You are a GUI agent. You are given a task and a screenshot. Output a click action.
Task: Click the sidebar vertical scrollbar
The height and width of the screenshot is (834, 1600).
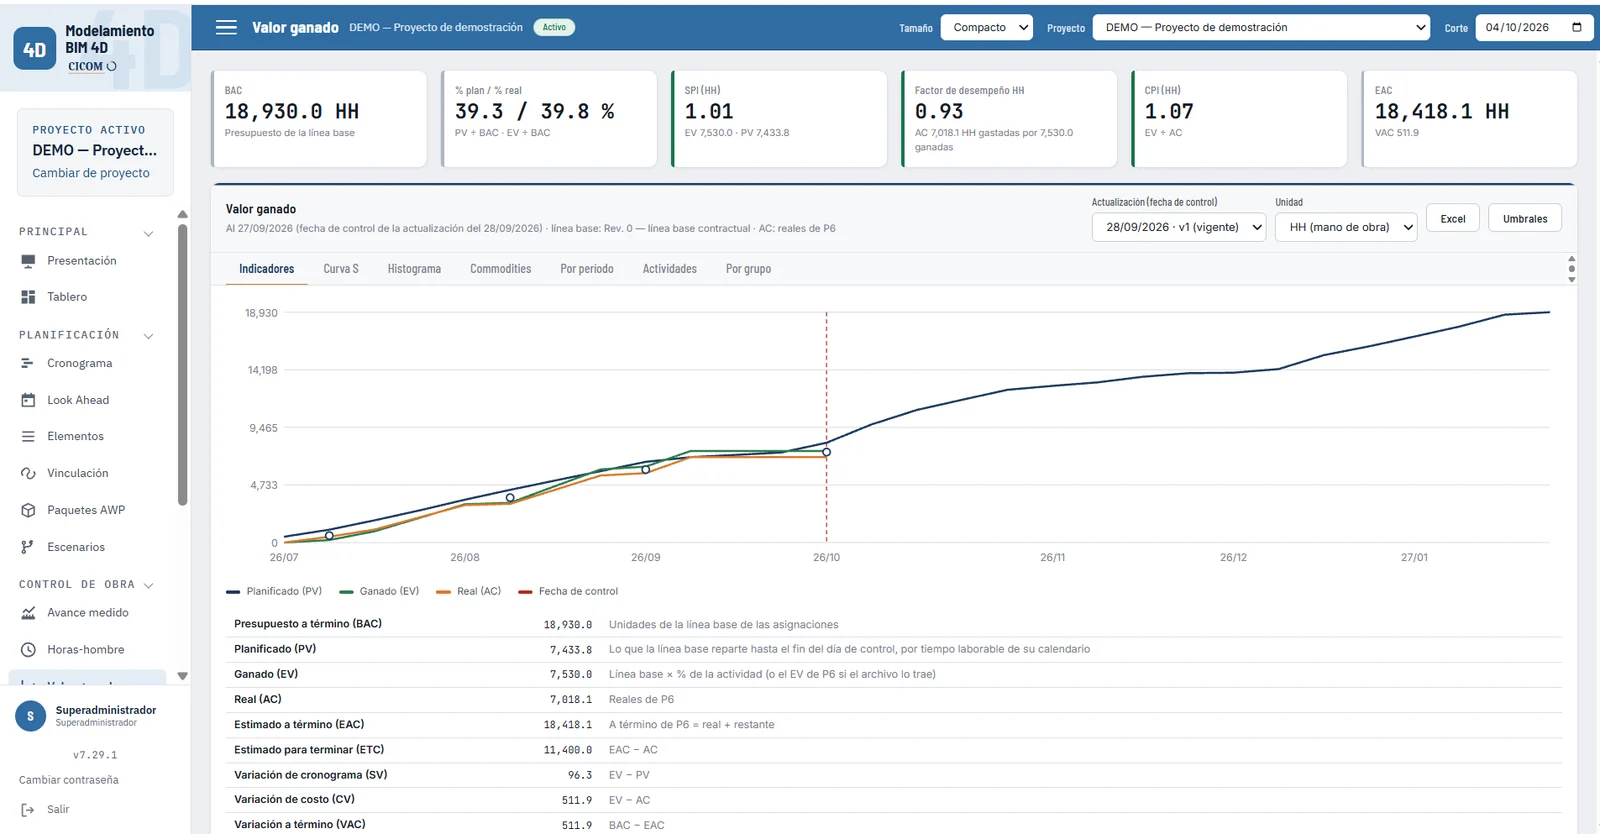(x=182, y=365)
